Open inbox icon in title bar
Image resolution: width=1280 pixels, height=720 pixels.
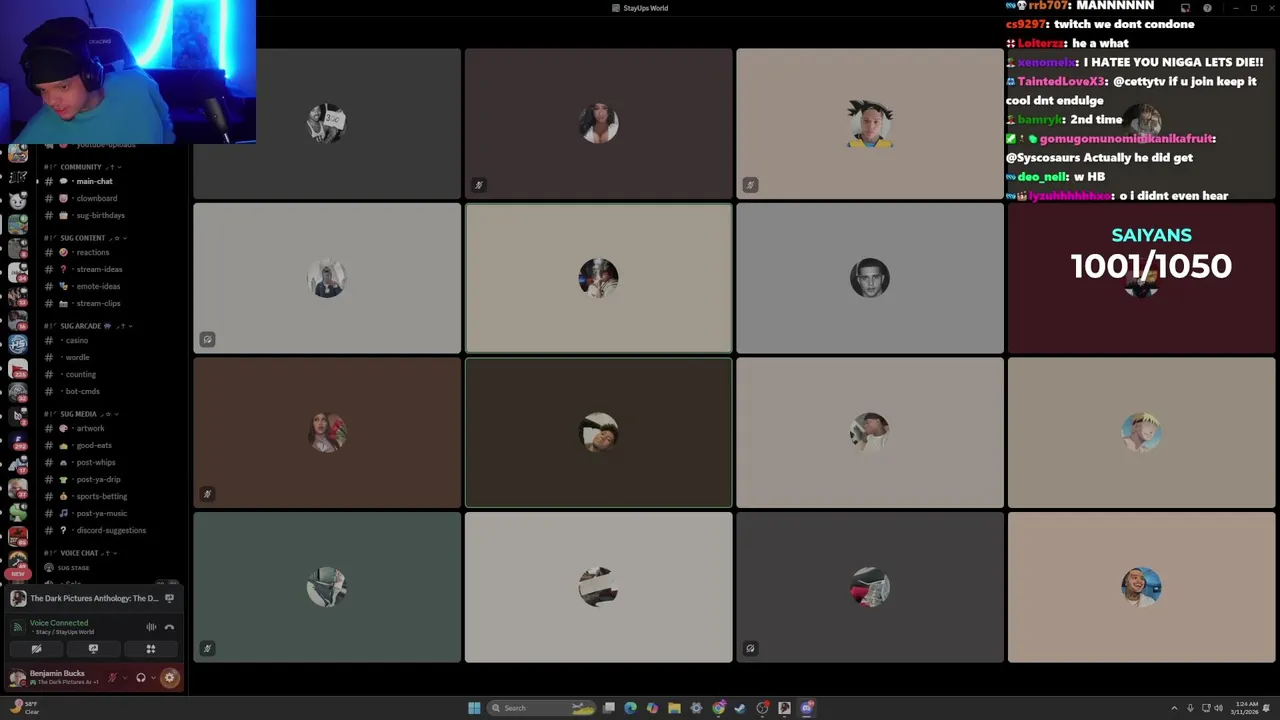click(1185, 8)
